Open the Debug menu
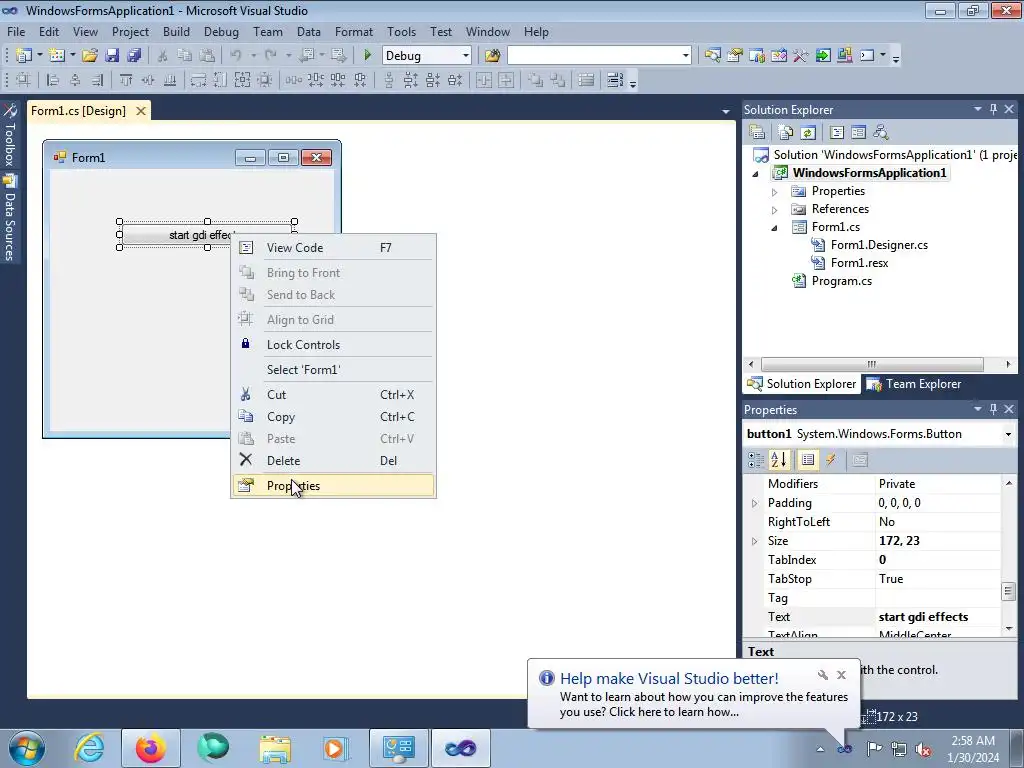Image resolution: width=1024 pixels, height=768 pixels. tap(221, 31)
